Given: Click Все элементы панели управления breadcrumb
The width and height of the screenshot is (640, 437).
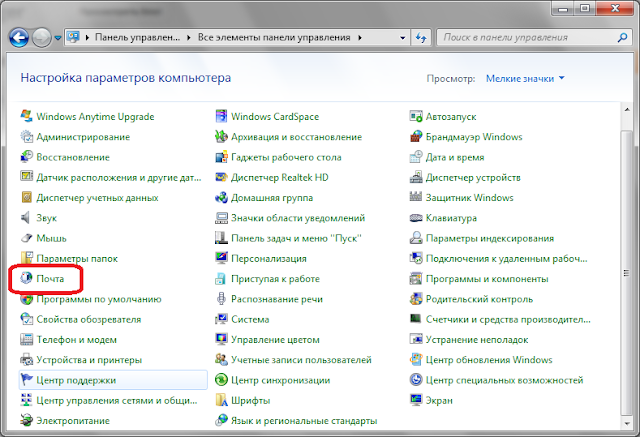Looking at the screenshot, I should [x=274, y=38].
